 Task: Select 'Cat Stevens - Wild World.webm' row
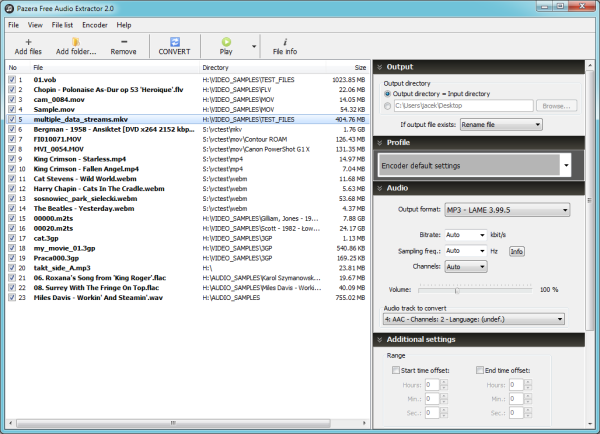pyautogui.click(x=188, y=179)
